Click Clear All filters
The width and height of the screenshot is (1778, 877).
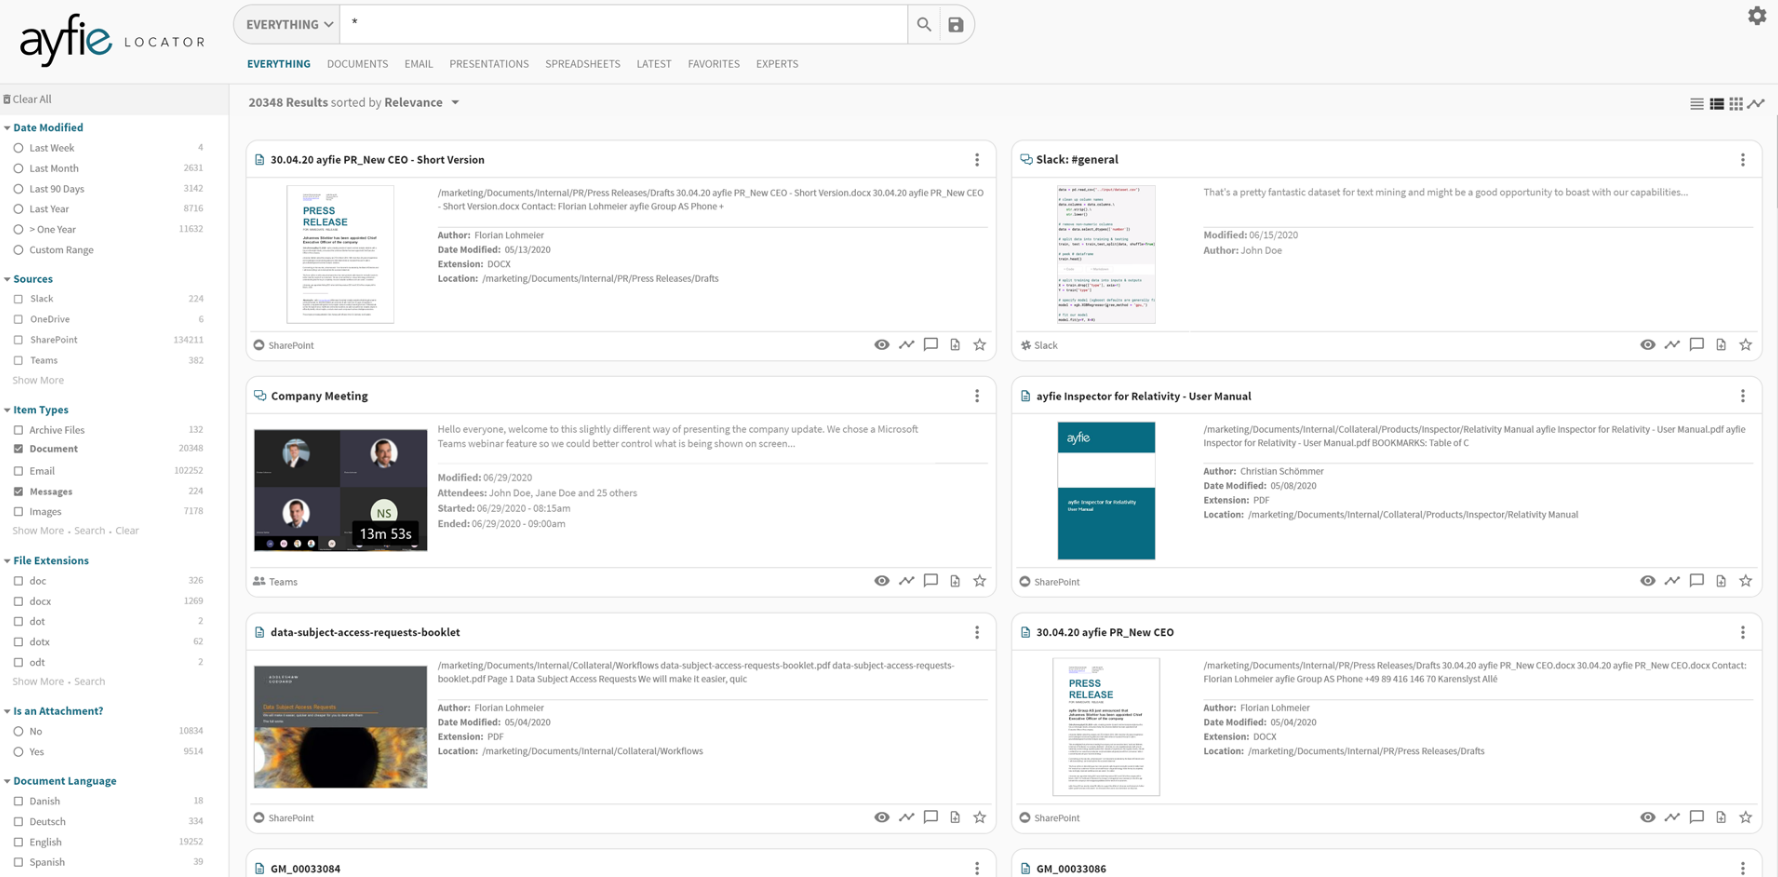[31, 100]
